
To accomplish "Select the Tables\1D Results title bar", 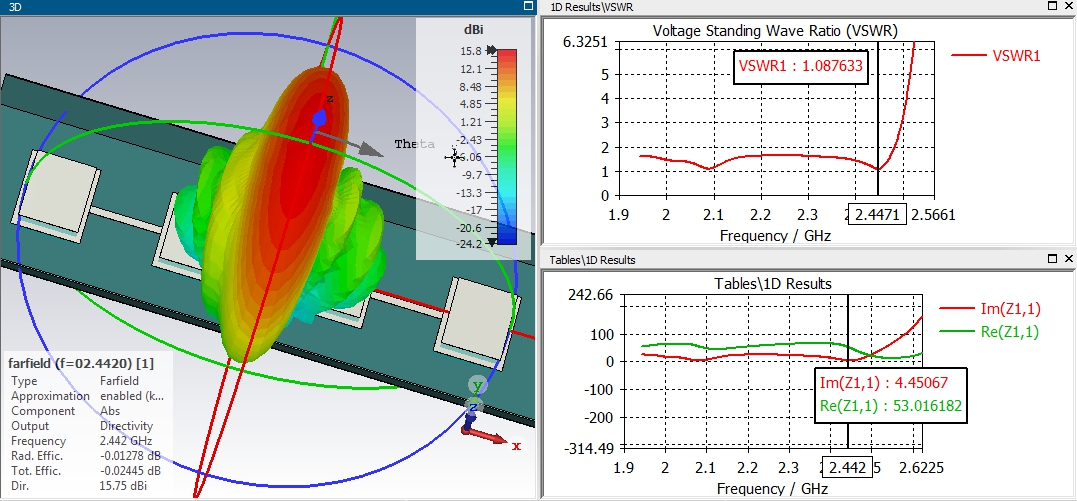I will (x=809, y=260).
